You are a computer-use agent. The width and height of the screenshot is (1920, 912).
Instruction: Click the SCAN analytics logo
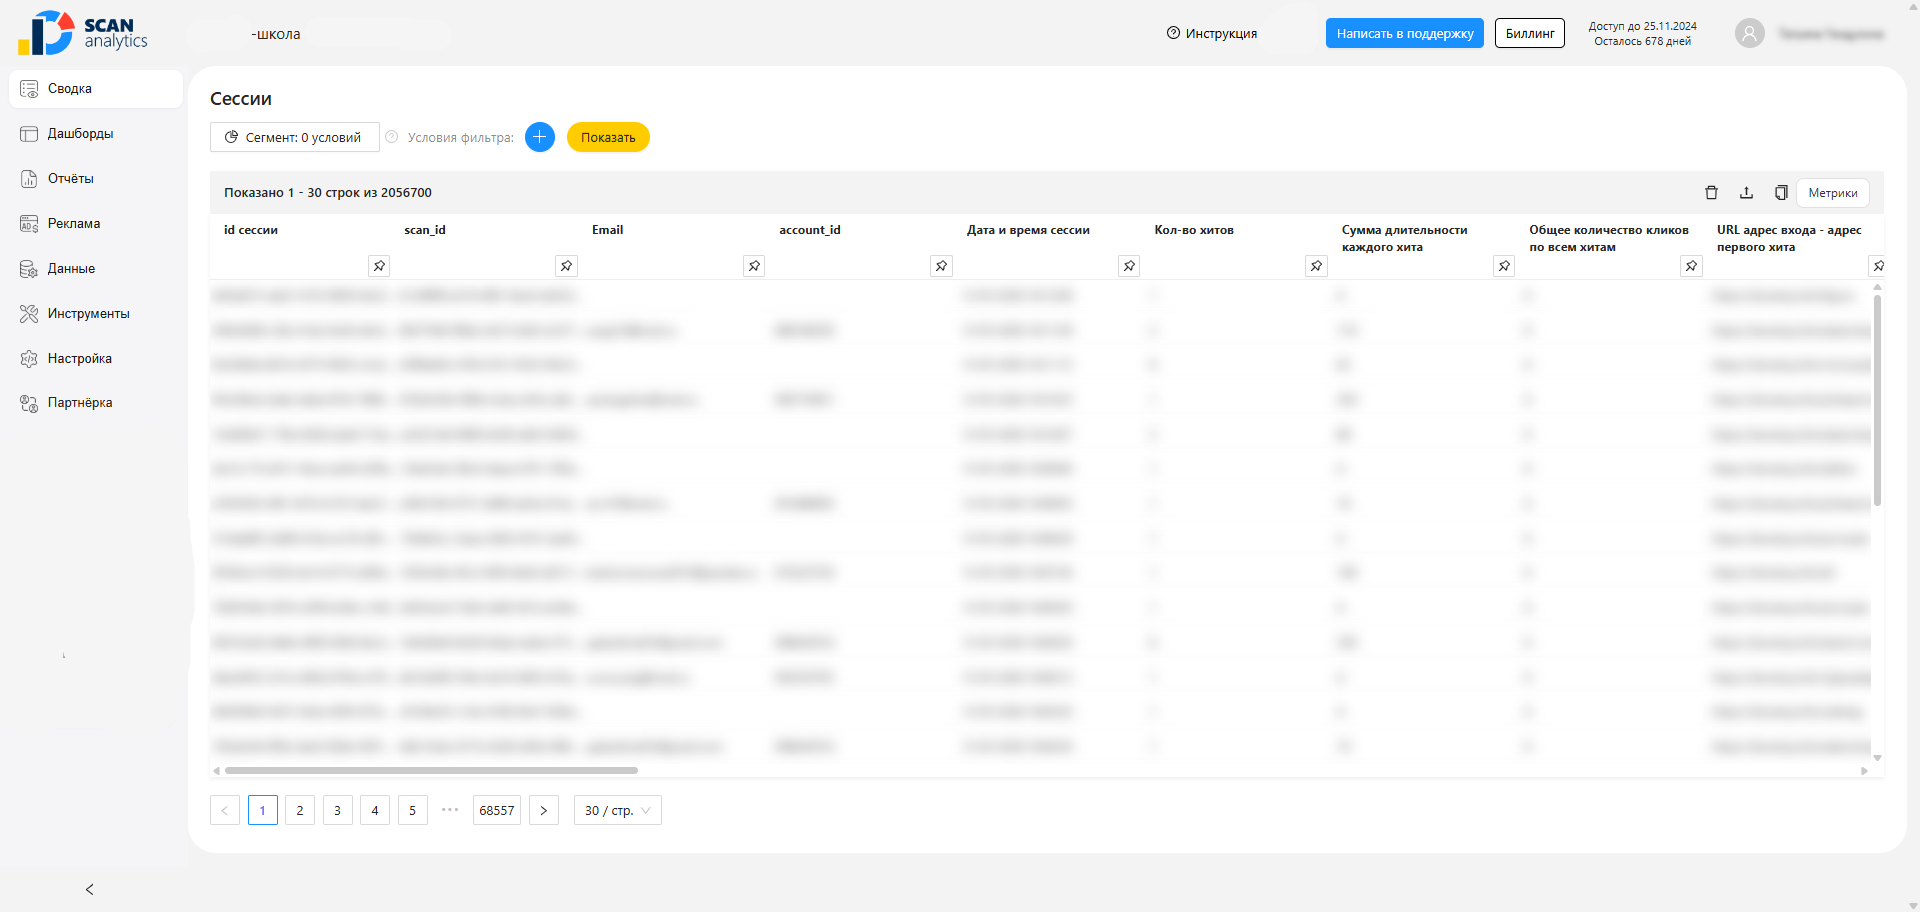click(82, 33)
